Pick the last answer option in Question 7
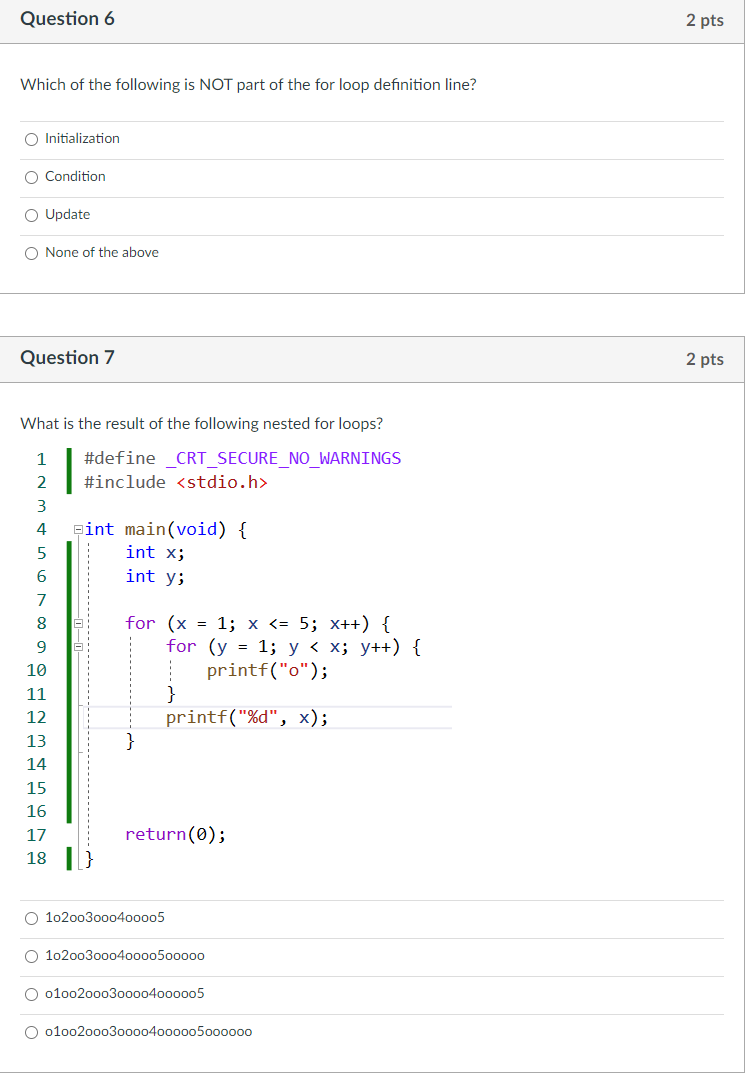The width and height of the screenshot is (747, 1075). 31,1031
